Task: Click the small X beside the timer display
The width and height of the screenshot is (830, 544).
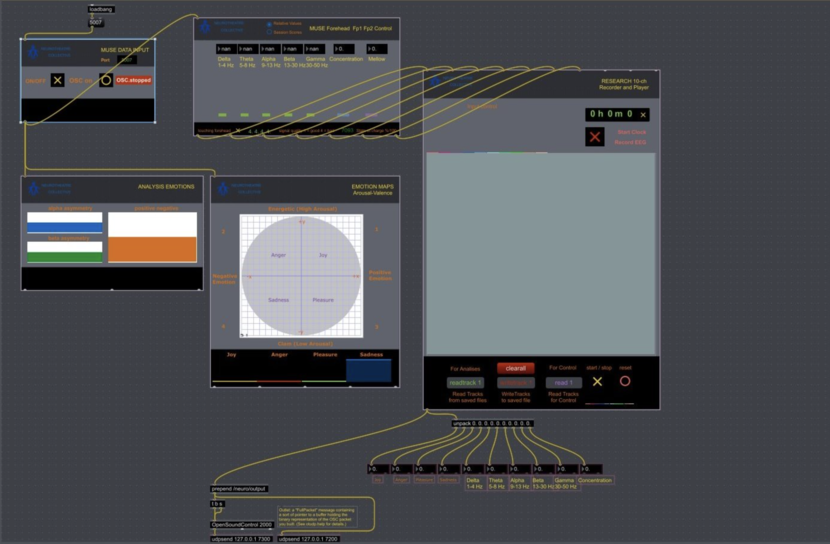Action: (x=643, y=115)
